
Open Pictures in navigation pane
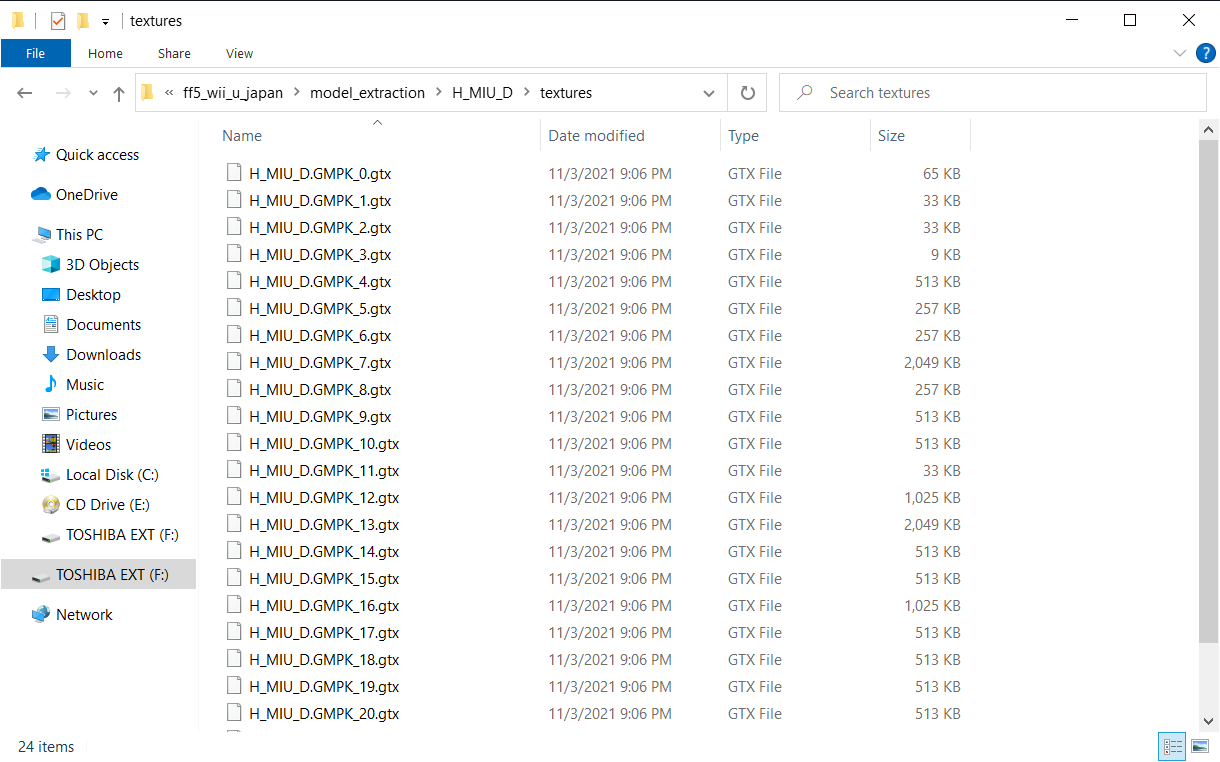click(79, 414)
